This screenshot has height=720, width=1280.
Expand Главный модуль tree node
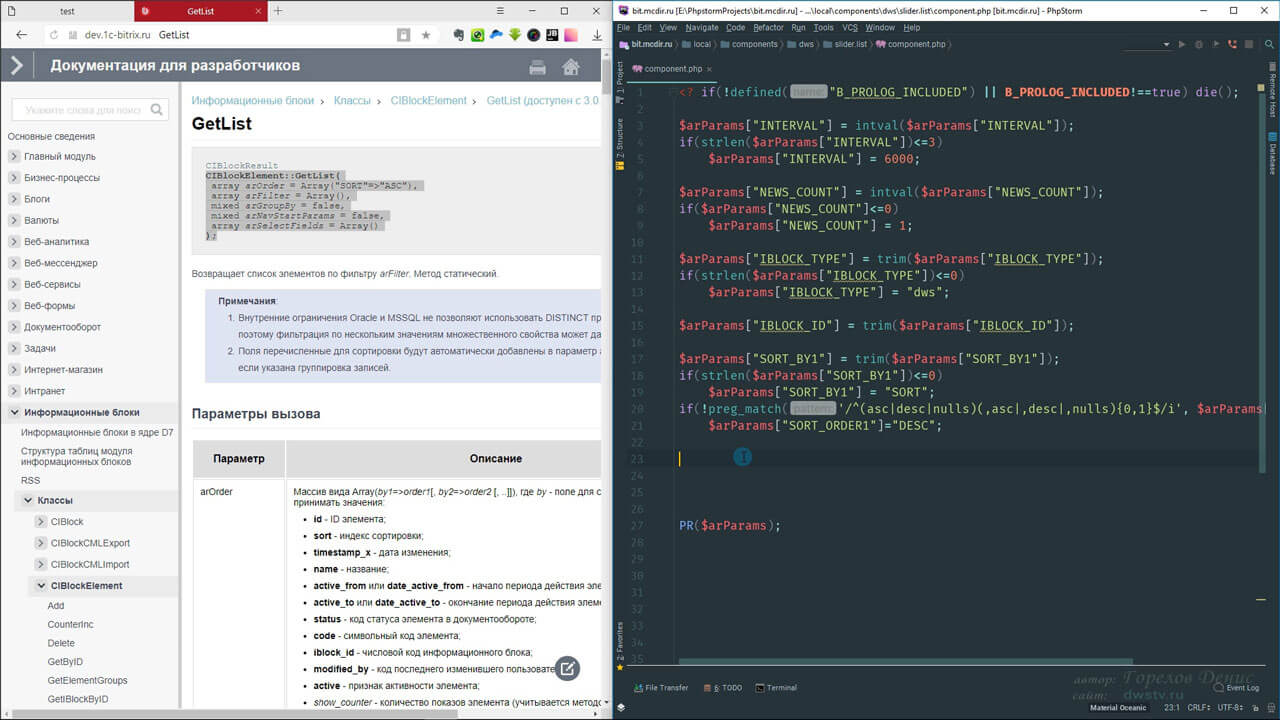pos(14,156)
